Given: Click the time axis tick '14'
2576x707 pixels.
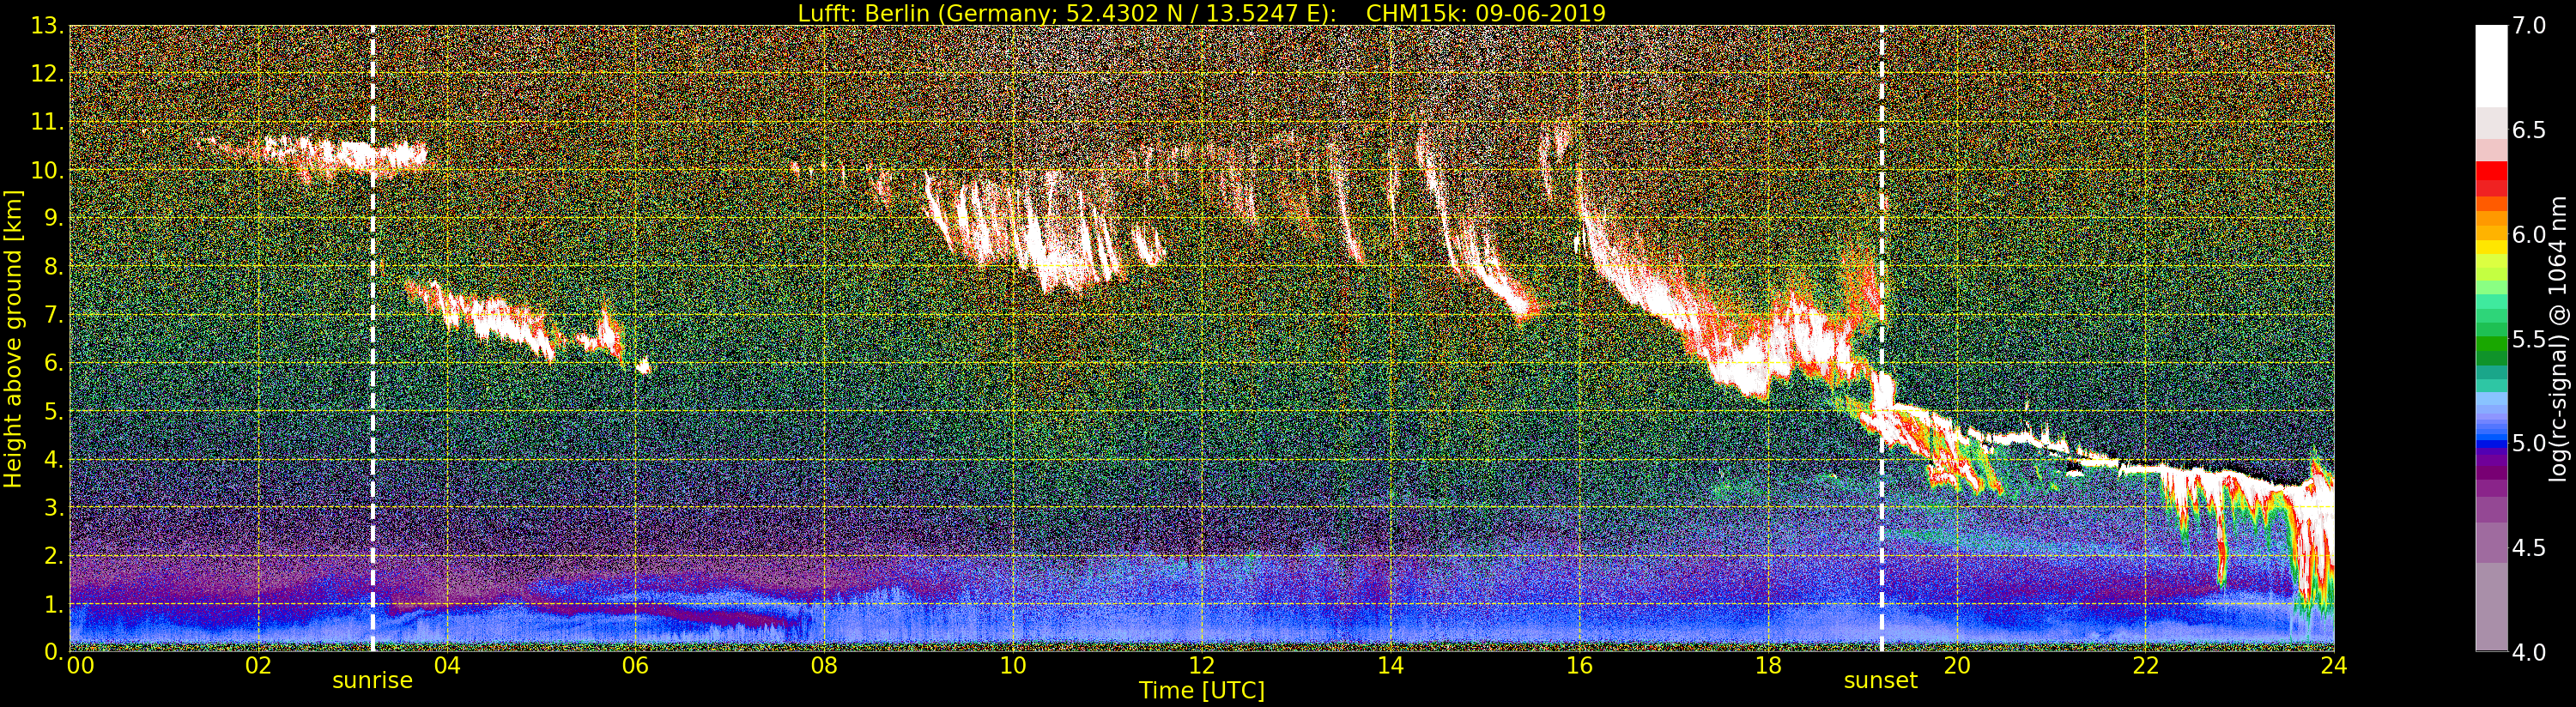Looking at the screenshot, I should 1391,665.
